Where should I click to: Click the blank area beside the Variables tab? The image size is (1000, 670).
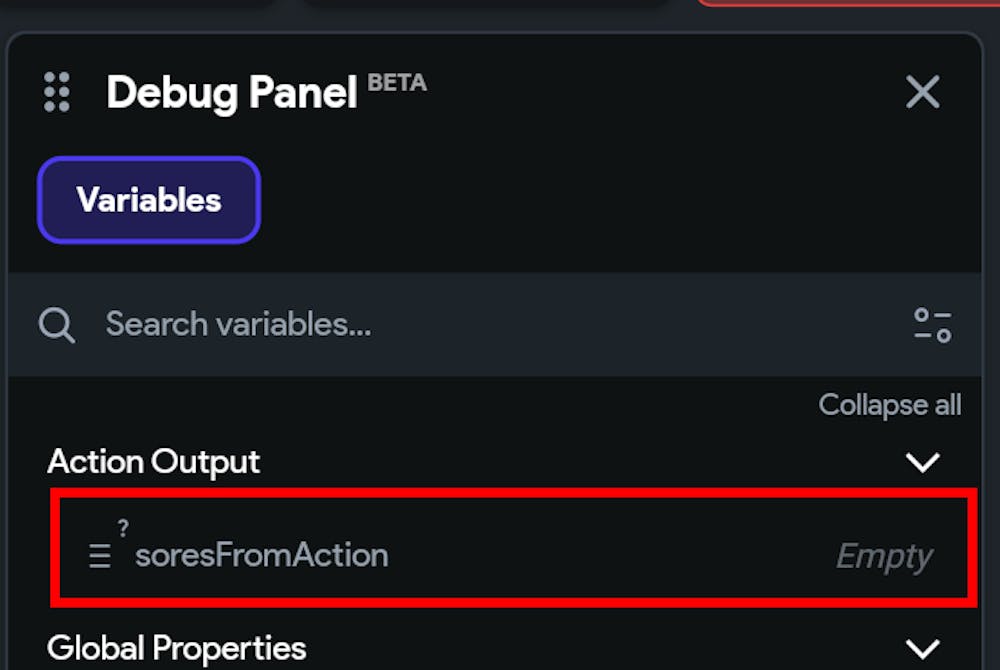[x=600, y=200]
